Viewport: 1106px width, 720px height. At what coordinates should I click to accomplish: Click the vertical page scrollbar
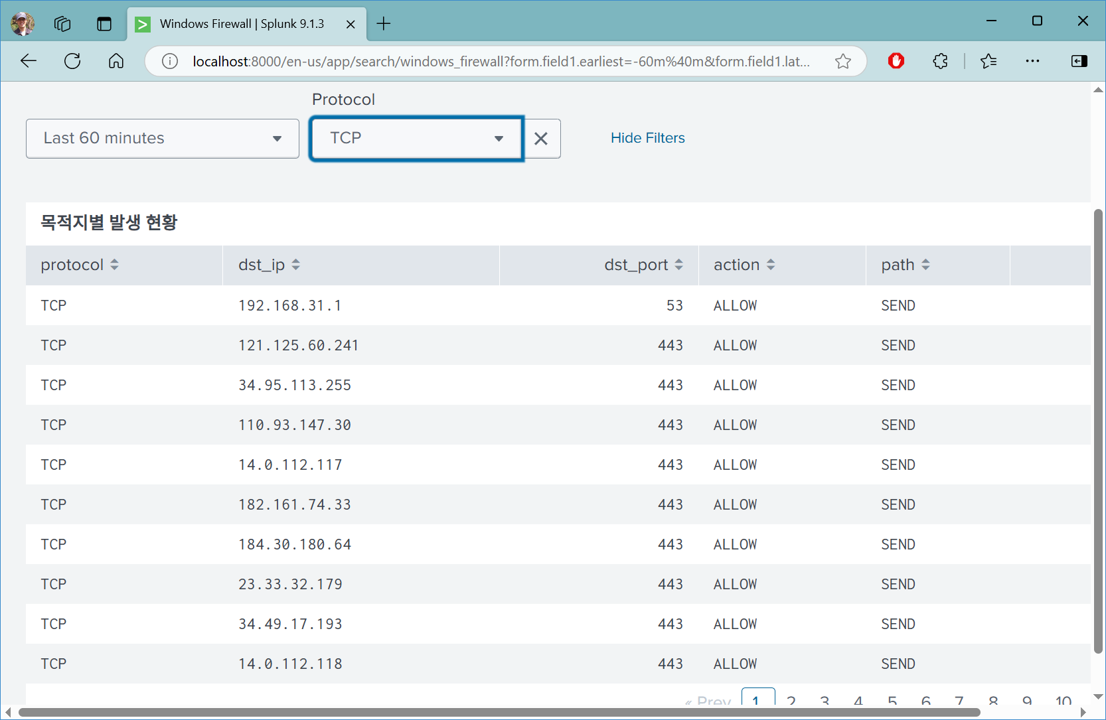click(1098, 430)
